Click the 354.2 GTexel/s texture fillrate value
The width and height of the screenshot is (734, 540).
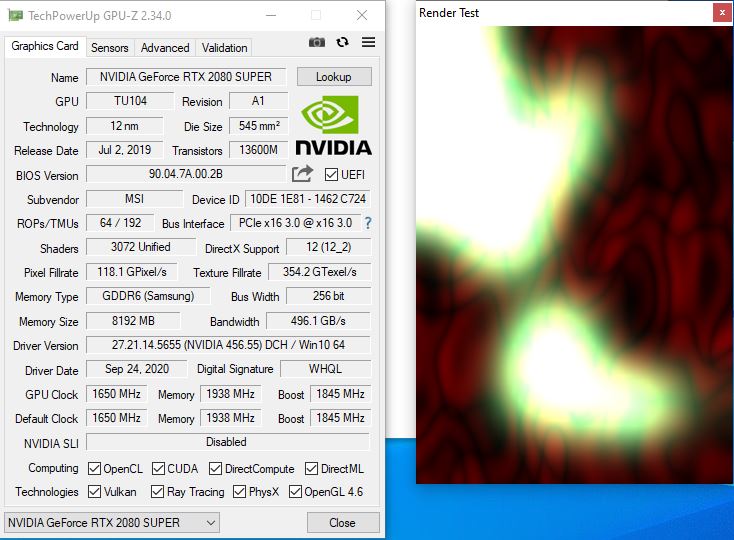[320, 272]
